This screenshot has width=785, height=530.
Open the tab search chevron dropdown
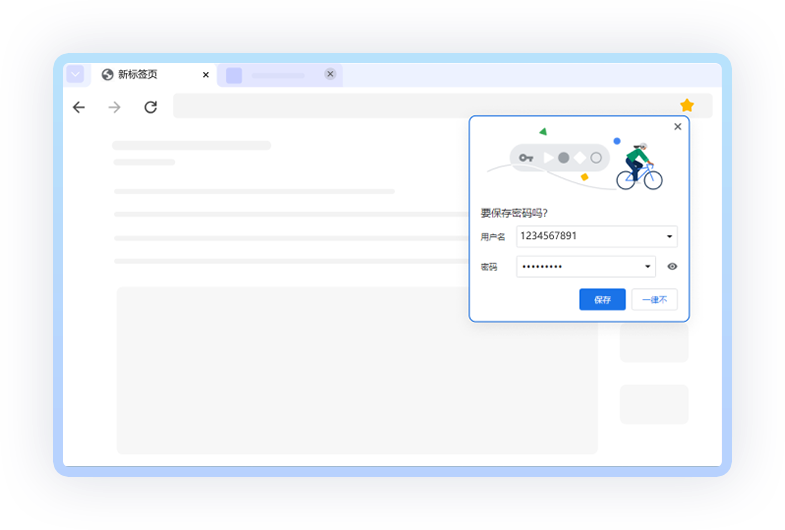pos(75,75)
